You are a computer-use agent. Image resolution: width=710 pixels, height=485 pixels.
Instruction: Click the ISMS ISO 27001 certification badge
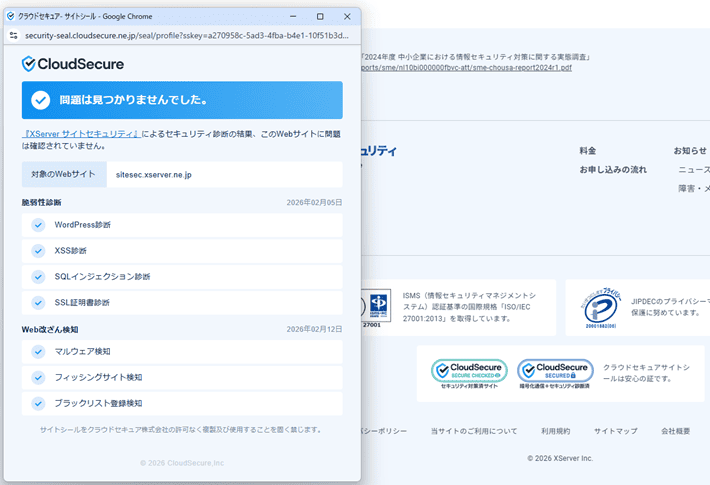[x=380, y=303]
